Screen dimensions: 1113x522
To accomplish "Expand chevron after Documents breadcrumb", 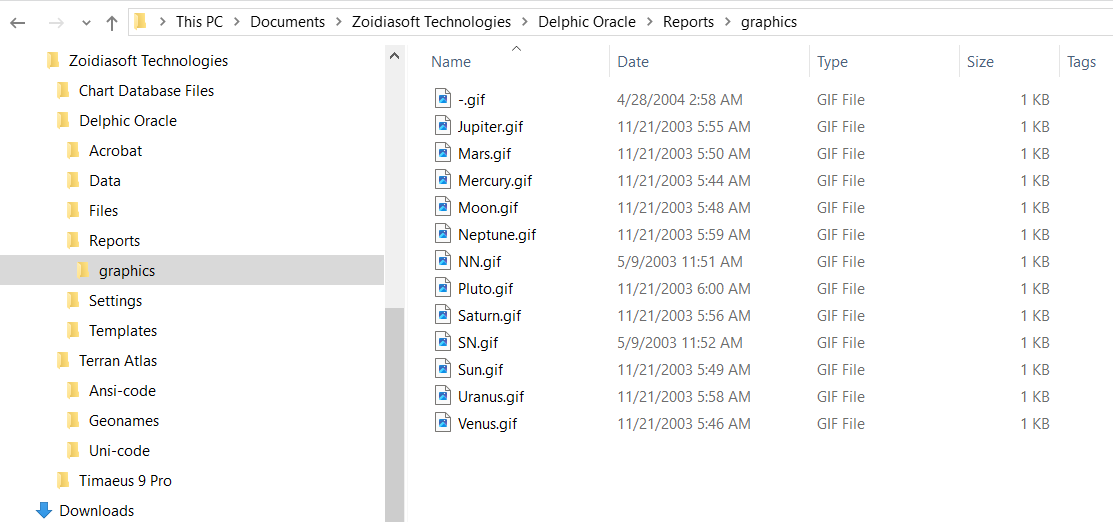I will coord(339,22).
